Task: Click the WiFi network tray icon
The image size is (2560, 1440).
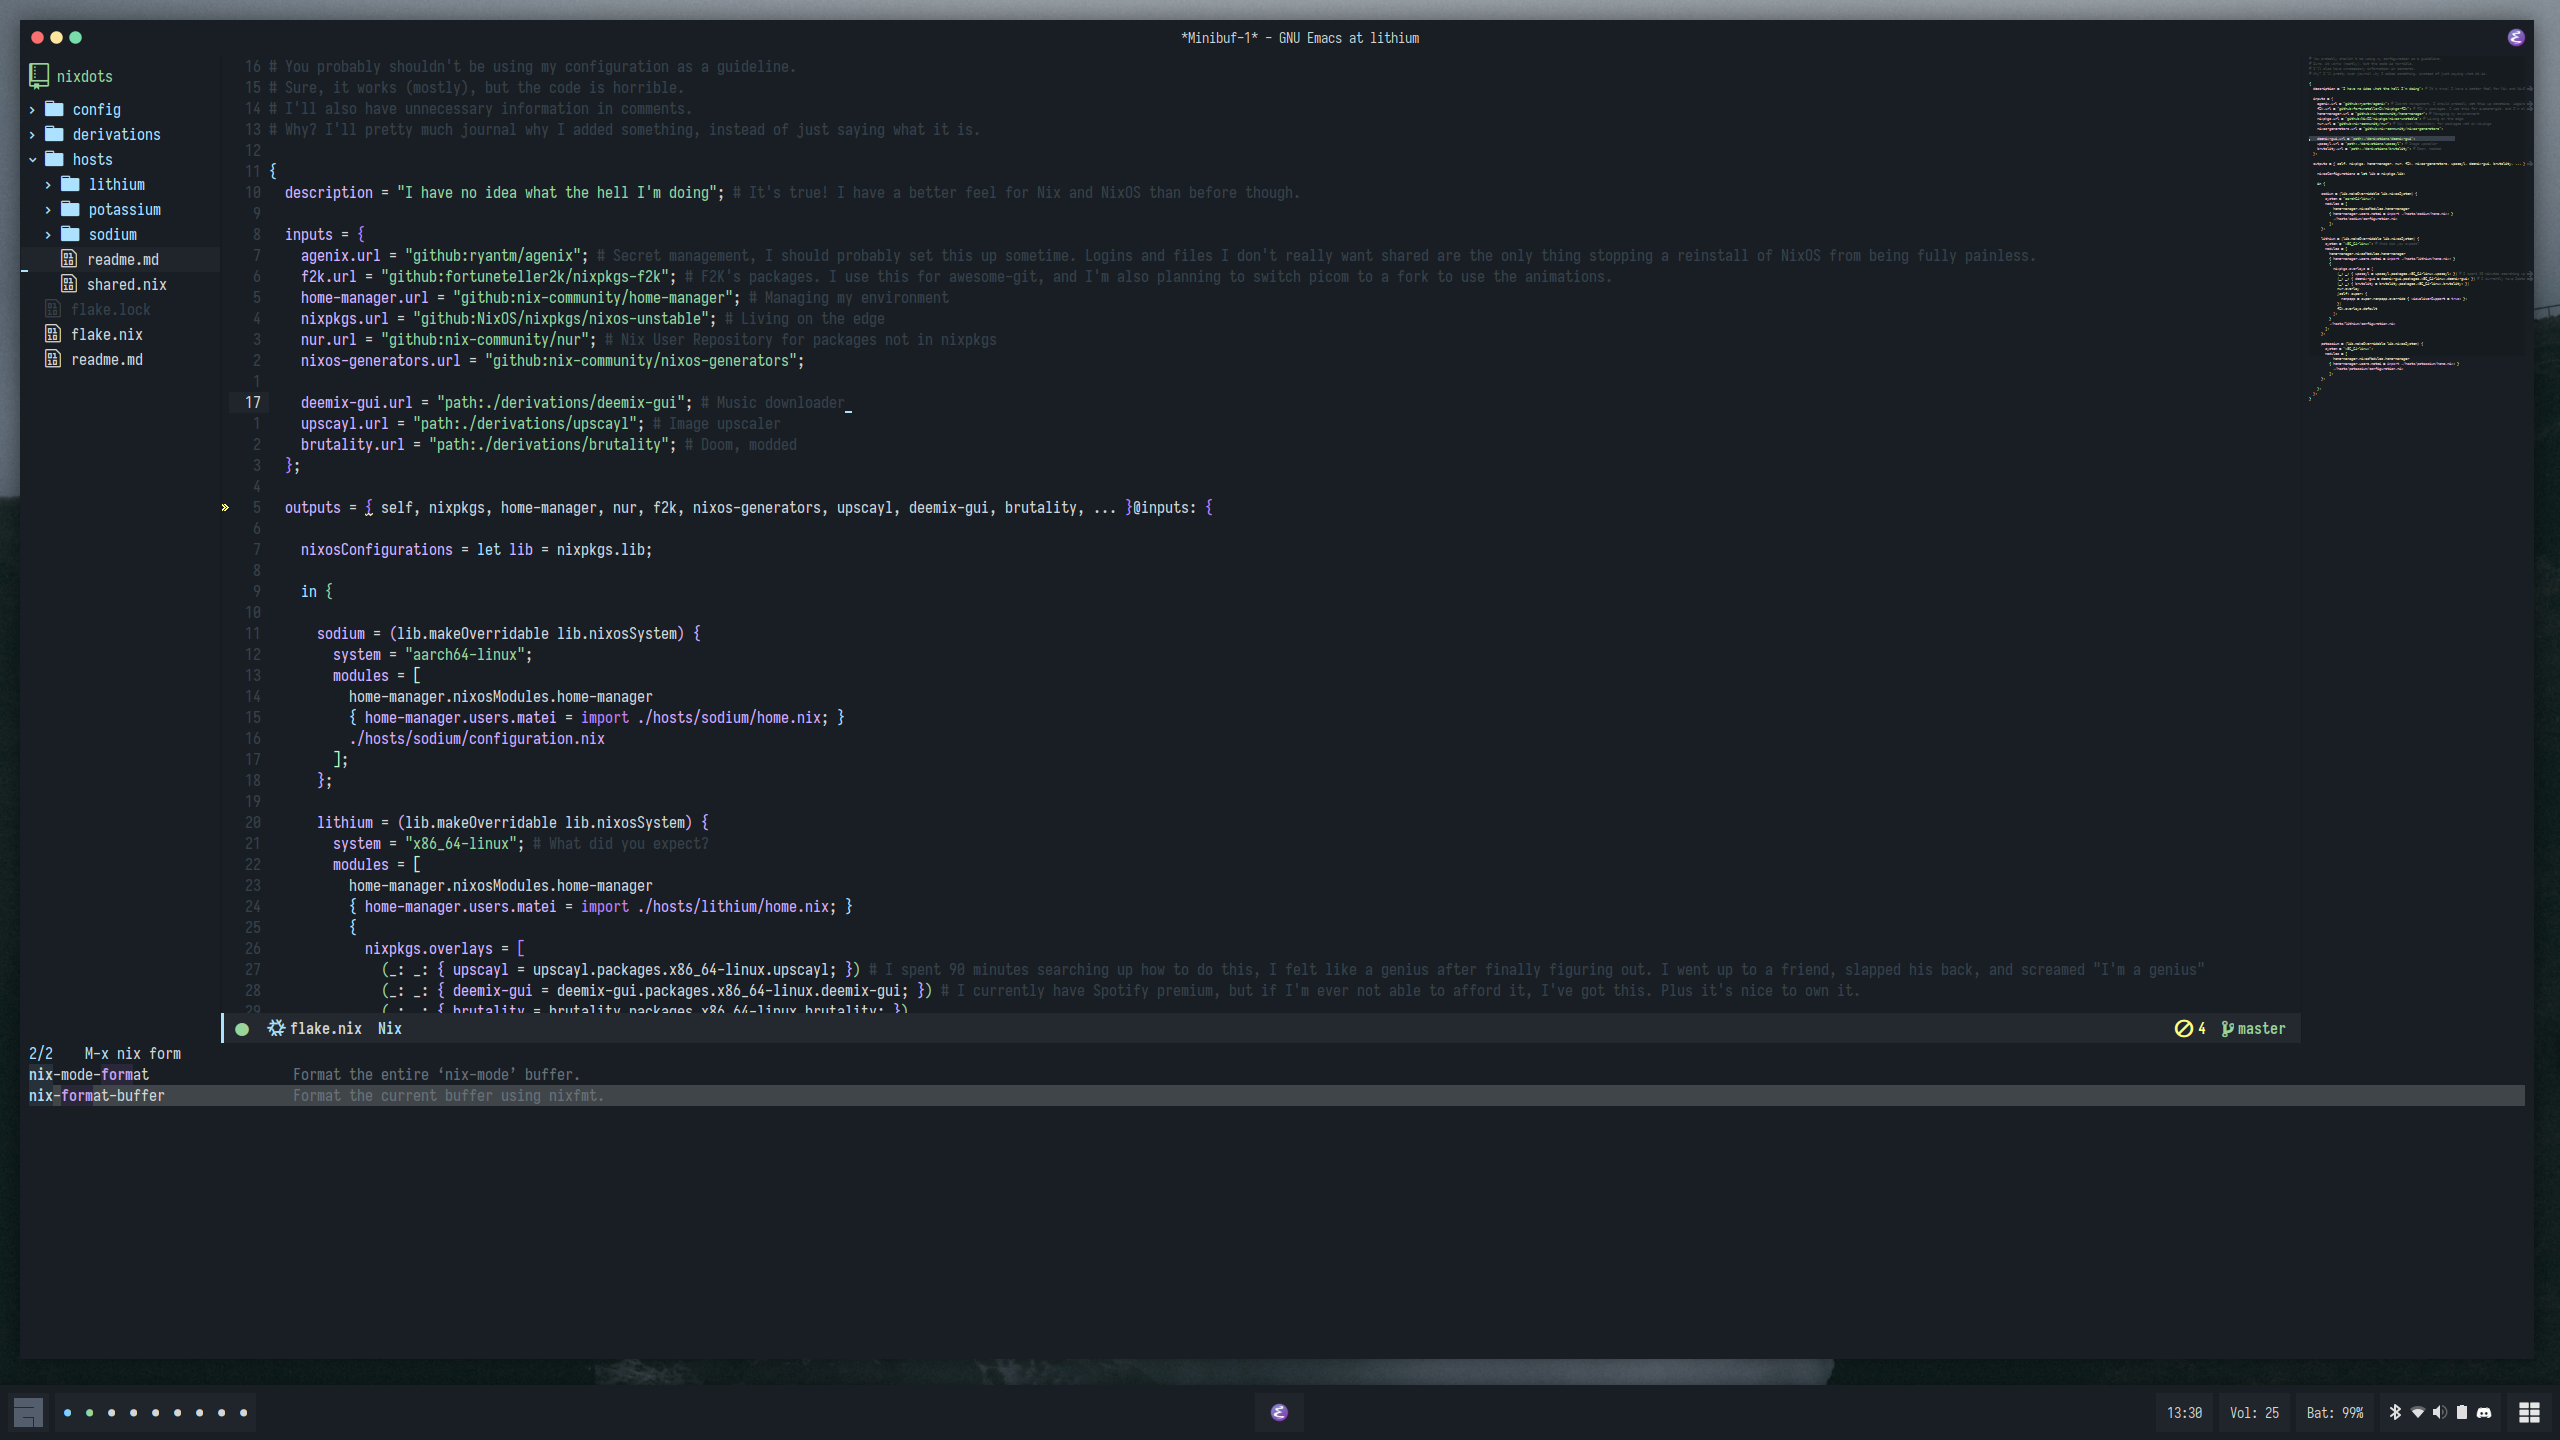Action: 2417,1412
